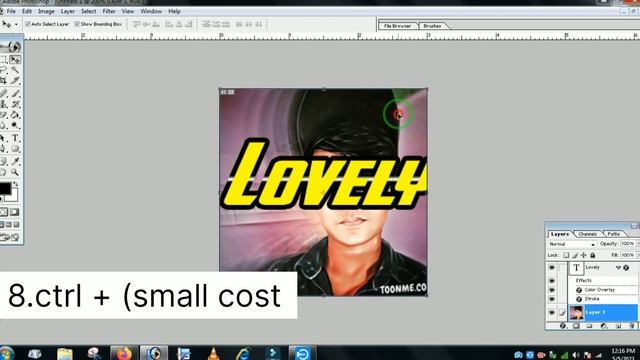Click Adobe Online toolbox header icon
This screenshot has height=360, width=640.
tap(11, 46)
